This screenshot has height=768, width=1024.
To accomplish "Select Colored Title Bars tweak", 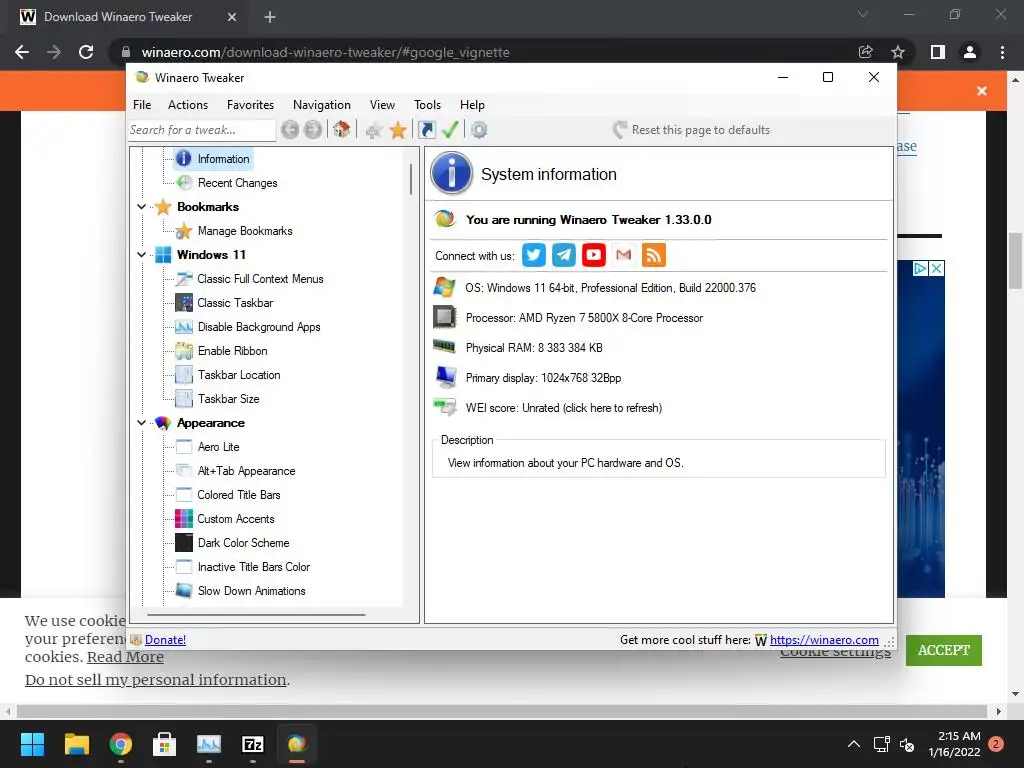I will point(238,495).
